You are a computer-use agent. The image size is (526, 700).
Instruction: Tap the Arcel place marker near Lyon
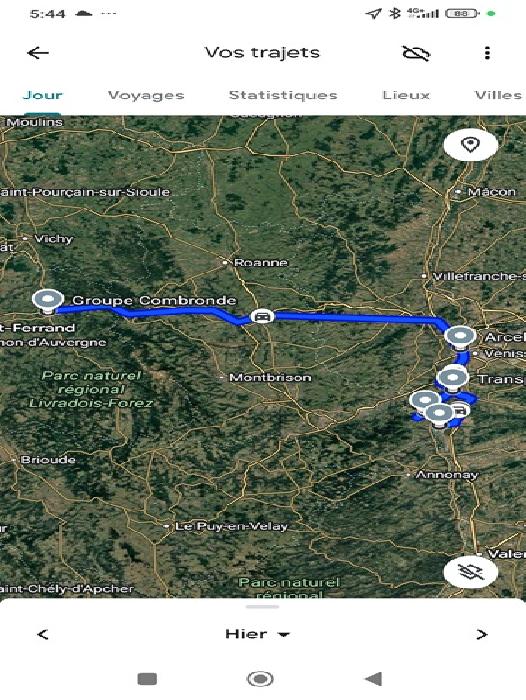pyautogui.click(x=460, y=338)
